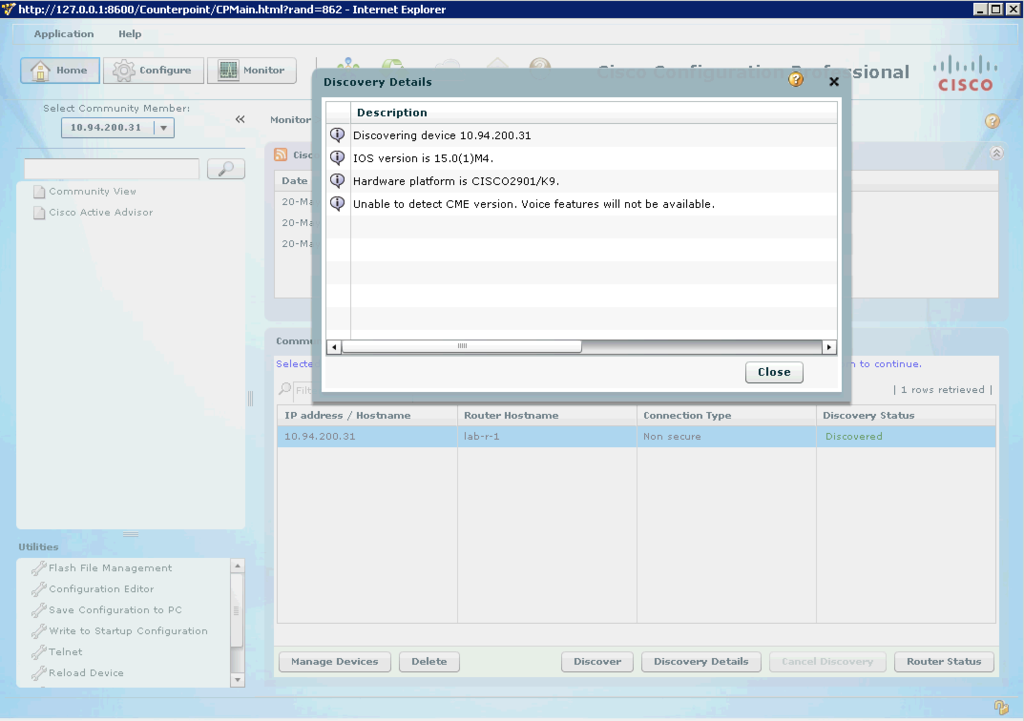
Task: Sort by Router Hostname column
Action: point(547,415)
